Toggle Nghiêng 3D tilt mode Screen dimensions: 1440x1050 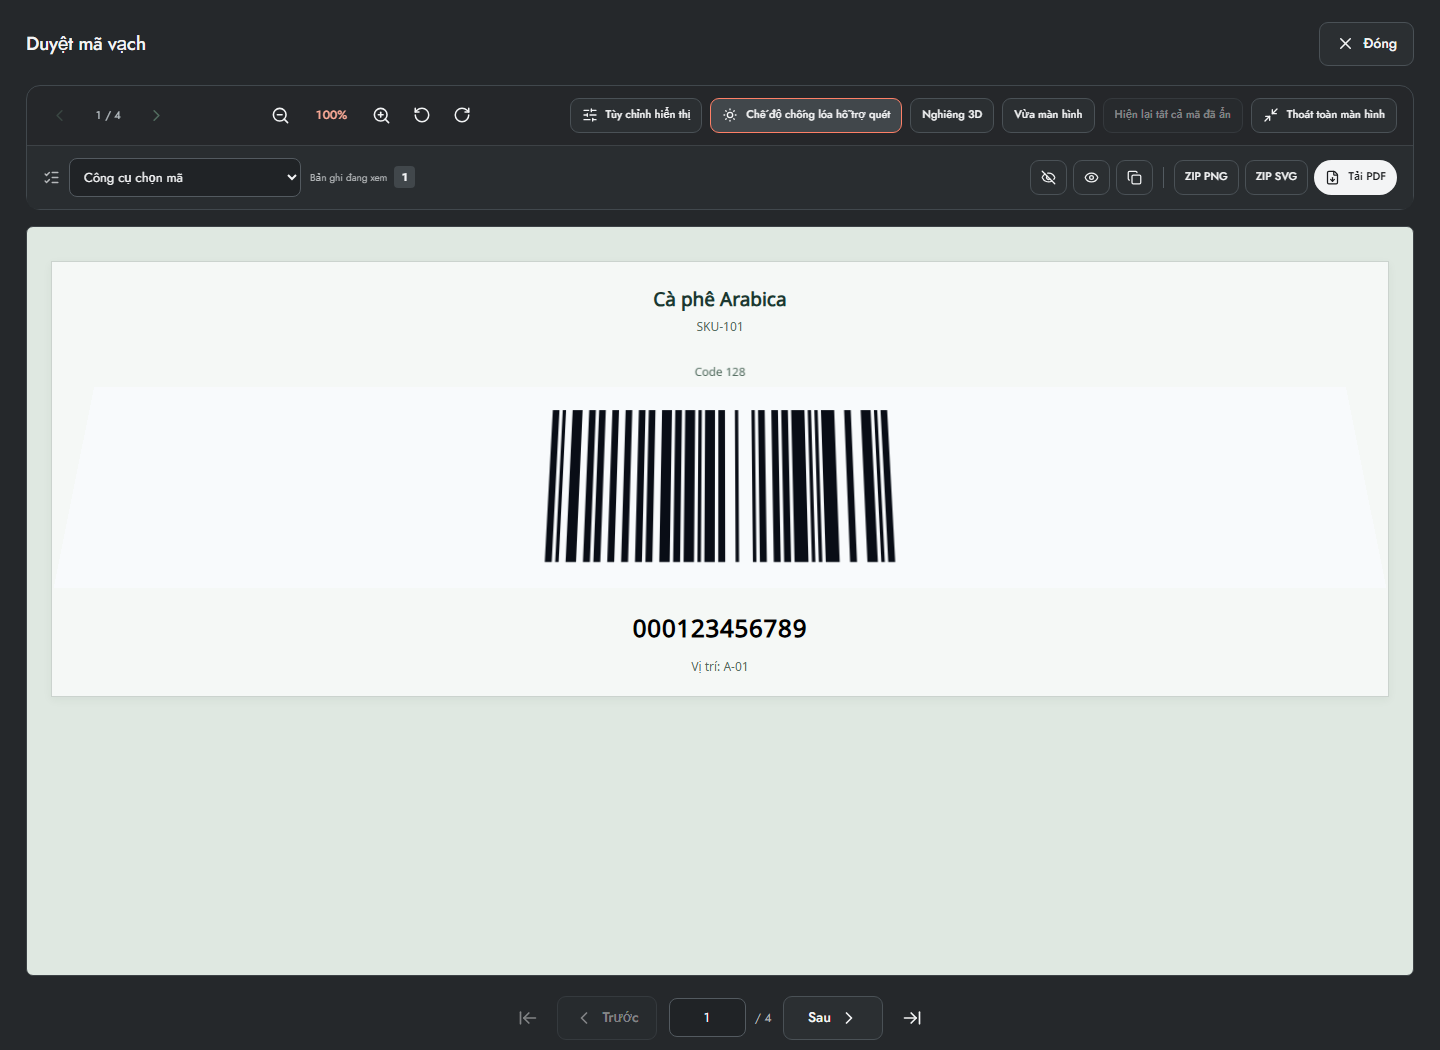click(x=952, y=115)
